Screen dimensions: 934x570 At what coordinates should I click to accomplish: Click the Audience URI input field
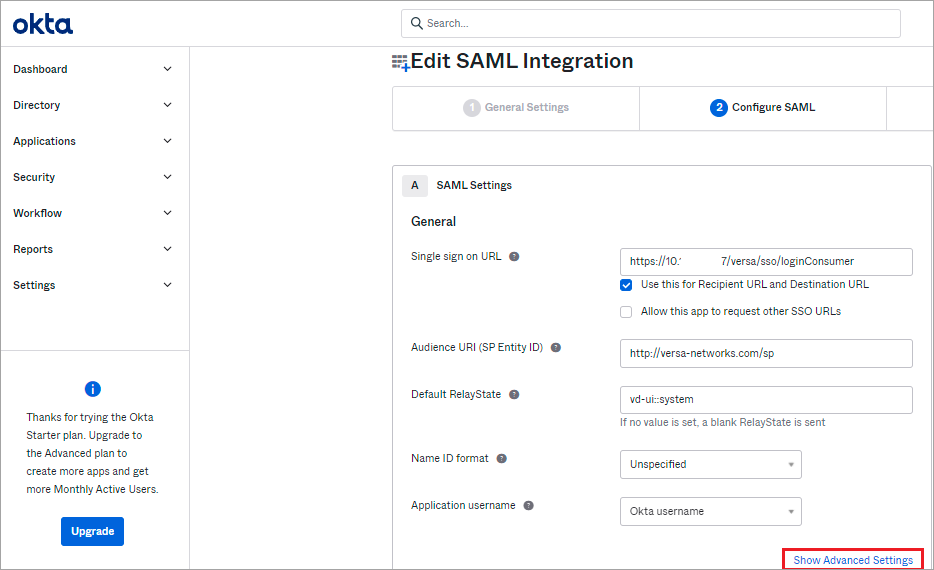point(766,354)
